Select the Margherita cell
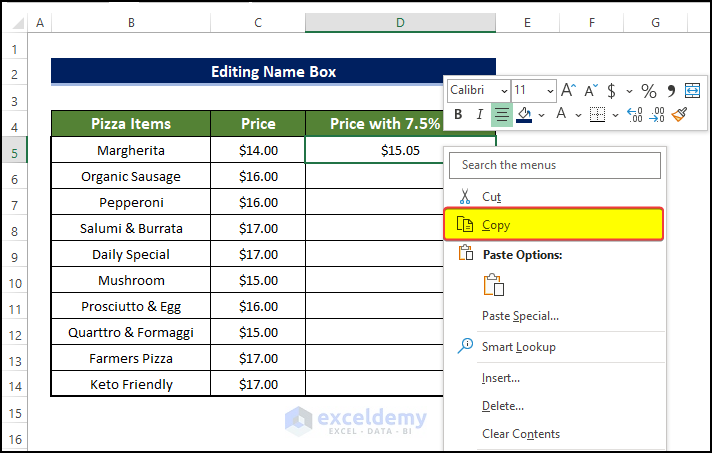 point(131,150)
